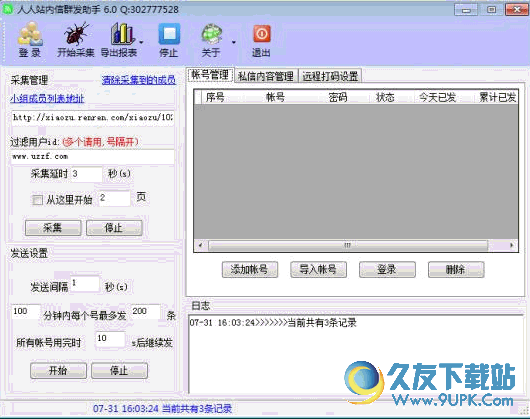Click the 过滤用户id input field

[93, 157]
